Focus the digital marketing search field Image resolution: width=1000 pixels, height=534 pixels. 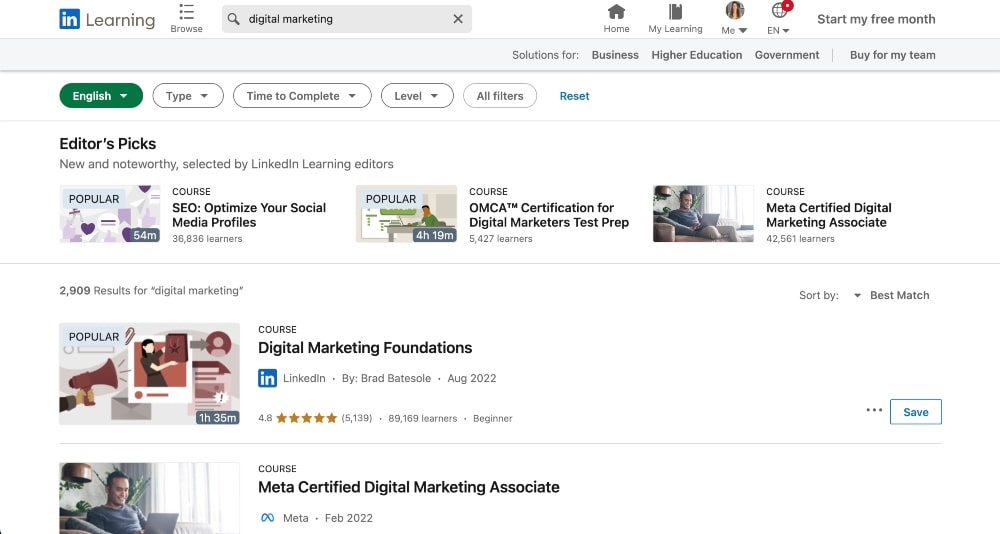coord(346,19)
